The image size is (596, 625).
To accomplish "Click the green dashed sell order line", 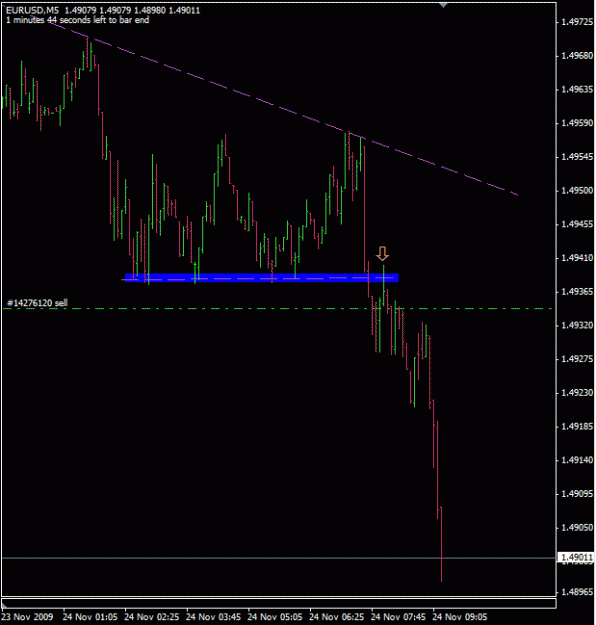I will pyautogui.click(x=277, y=309).
